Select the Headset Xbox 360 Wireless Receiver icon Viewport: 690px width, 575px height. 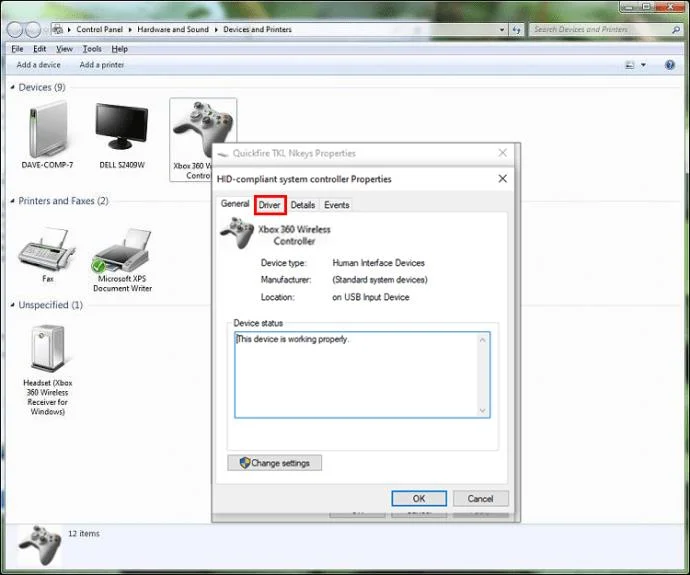pyautogui.click(x=48, y=348)
